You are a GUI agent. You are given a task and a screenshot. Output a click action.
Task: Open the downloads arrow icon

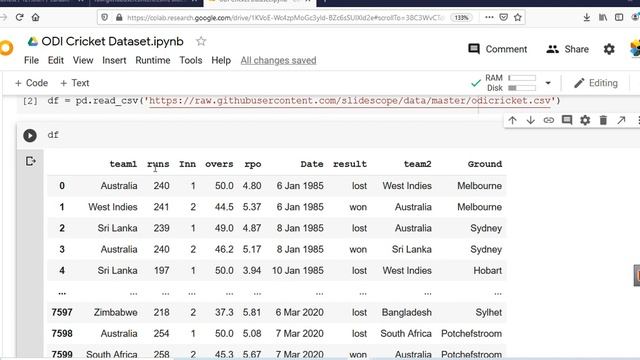[587, 17]
